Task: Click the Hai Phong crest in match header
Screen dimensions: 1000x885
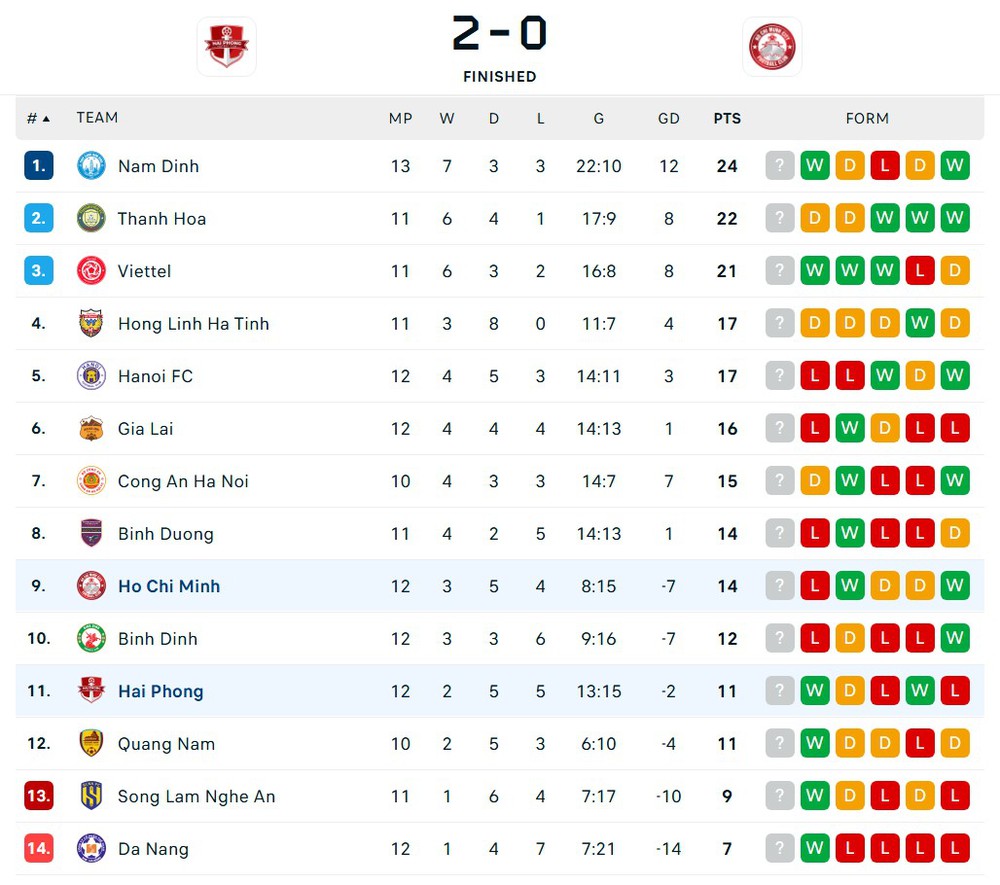Action: click(x=226, y=46)
